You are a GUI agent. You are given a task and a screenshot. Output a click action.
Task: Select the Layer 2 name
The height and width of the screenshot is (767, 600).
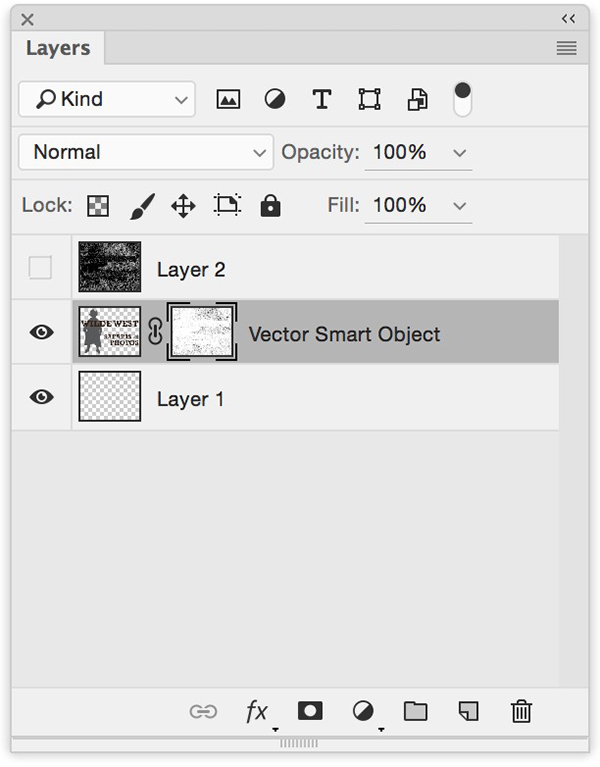coord(191,270)
